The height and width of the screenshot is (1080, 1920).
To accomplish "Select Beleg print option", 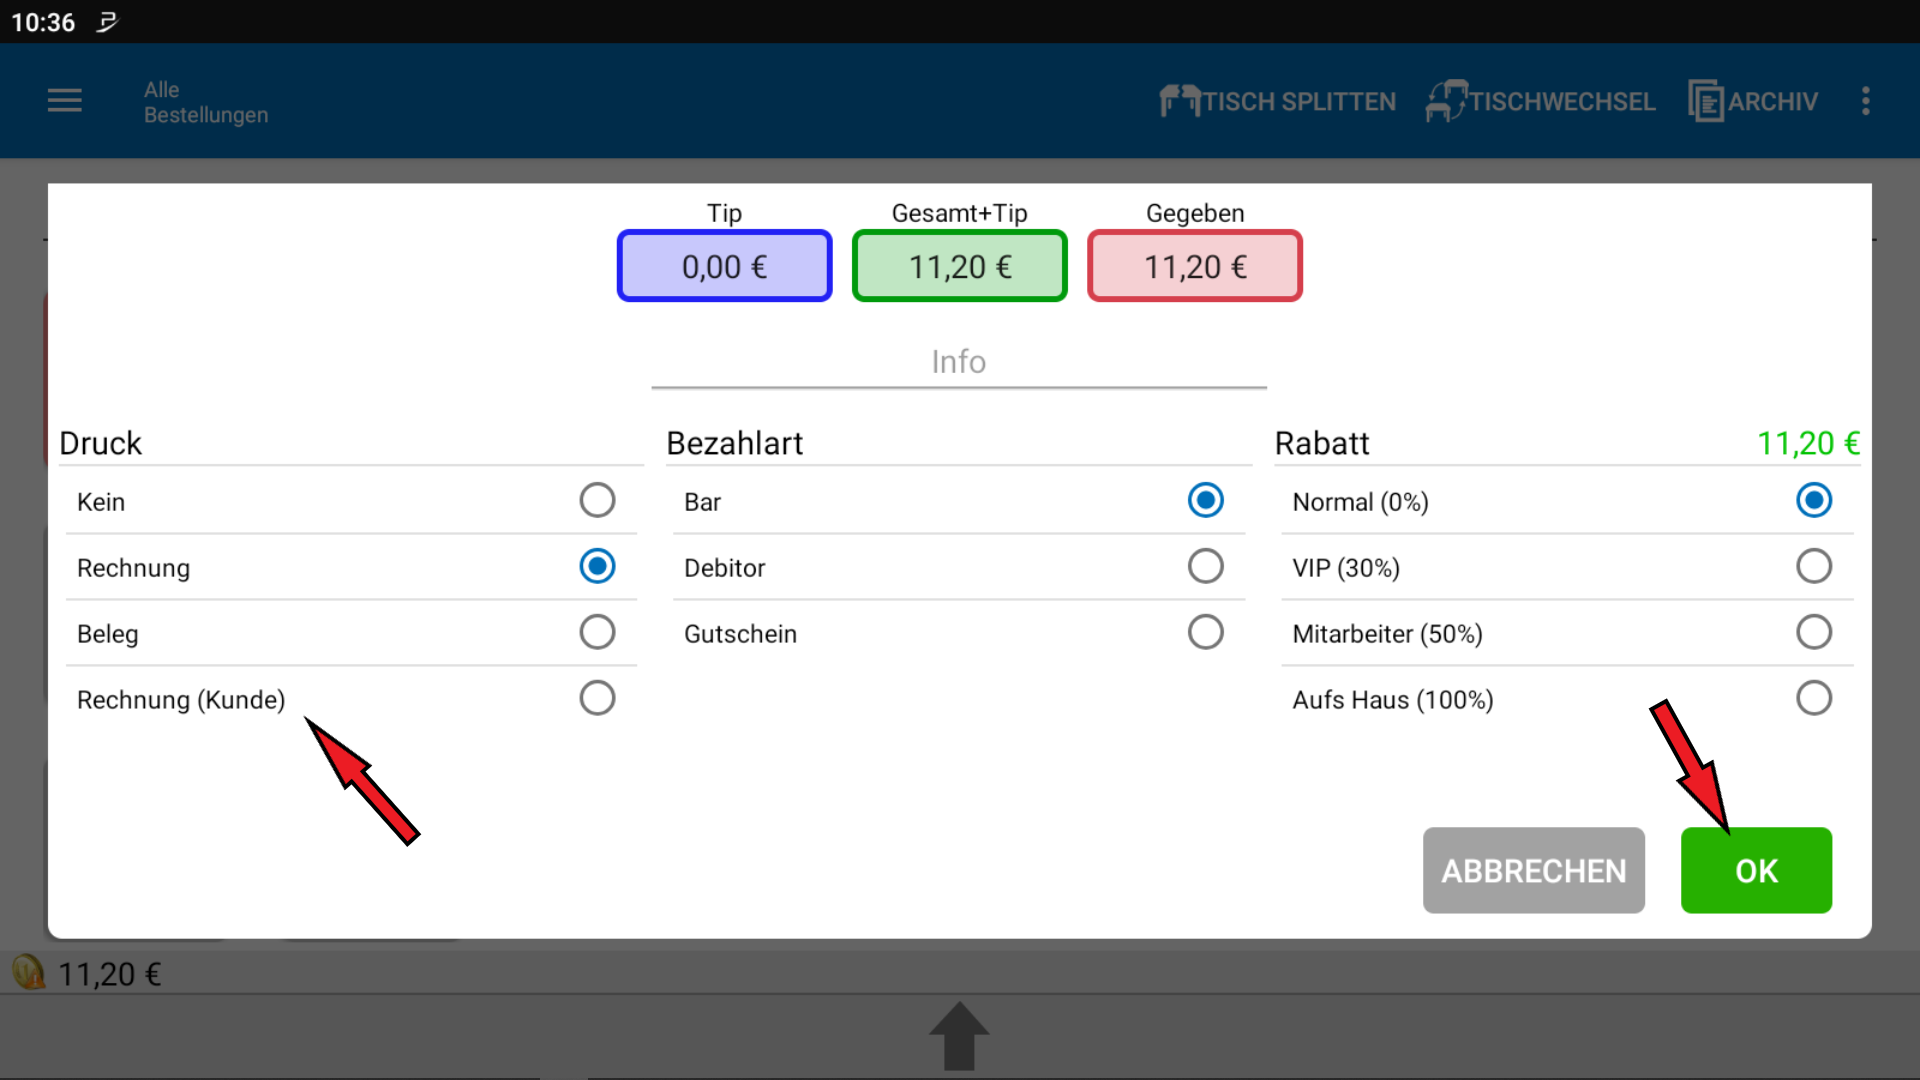I will [x=597, y=632].
